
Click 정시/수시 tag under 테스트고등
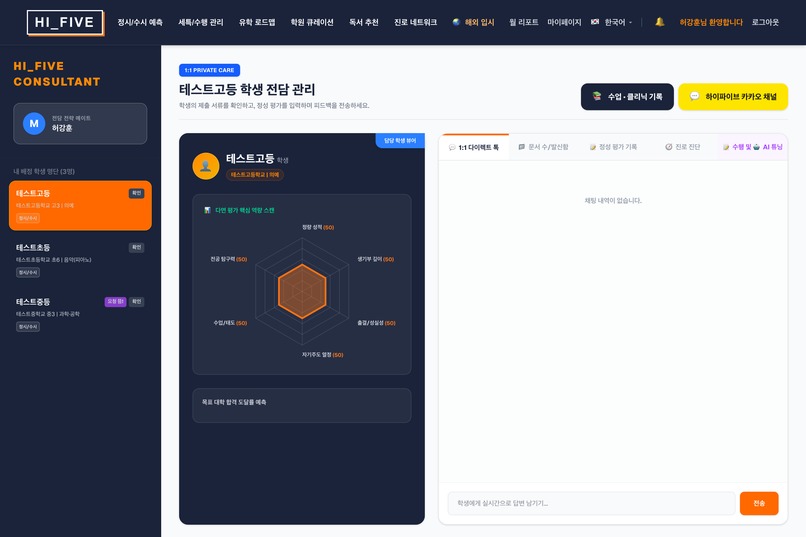tap(28, 218)
